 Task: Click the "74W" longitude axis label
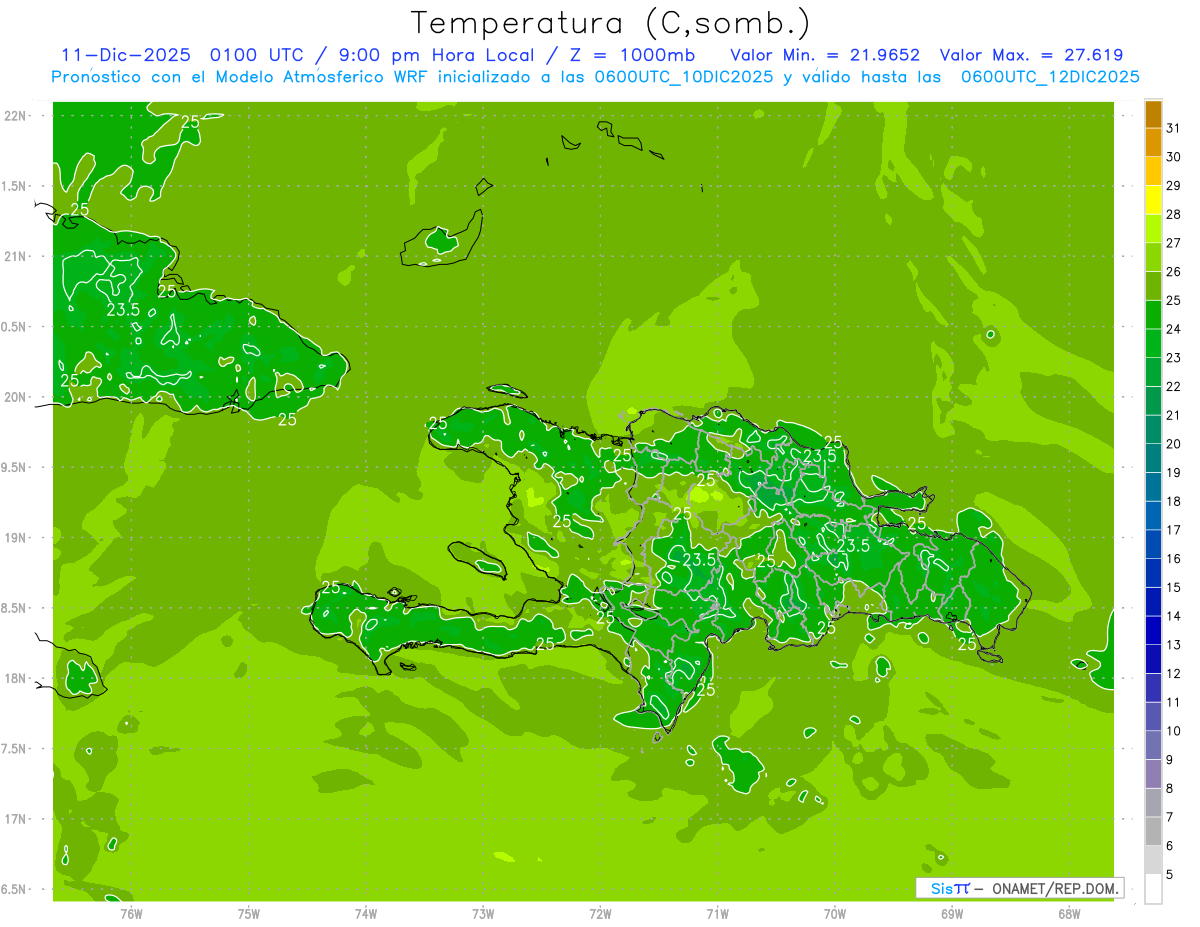tap(366, 914)
